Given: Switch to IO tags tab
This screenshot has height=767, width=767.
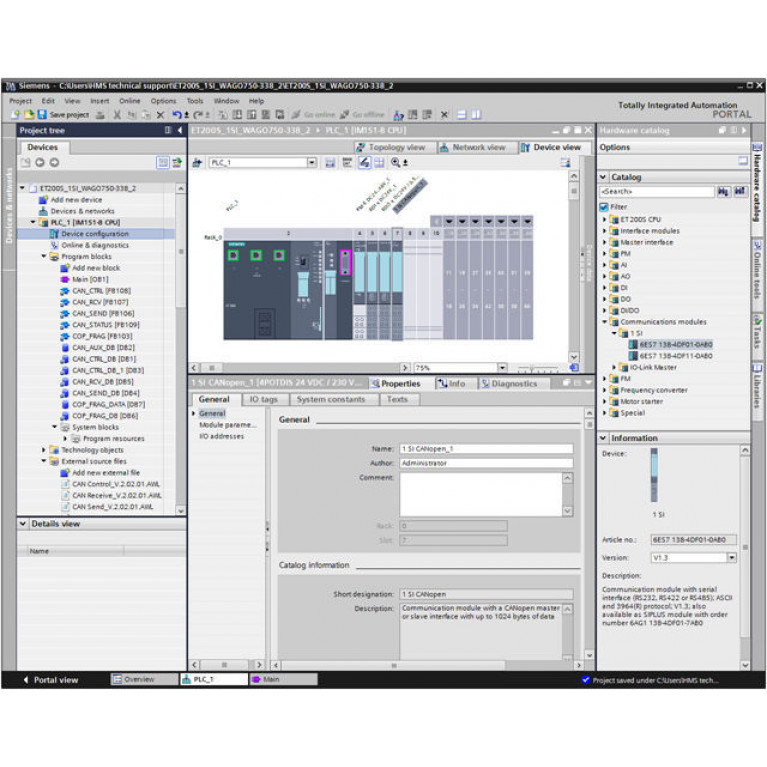Looking at the screenshot, I should tap(263, 400).
